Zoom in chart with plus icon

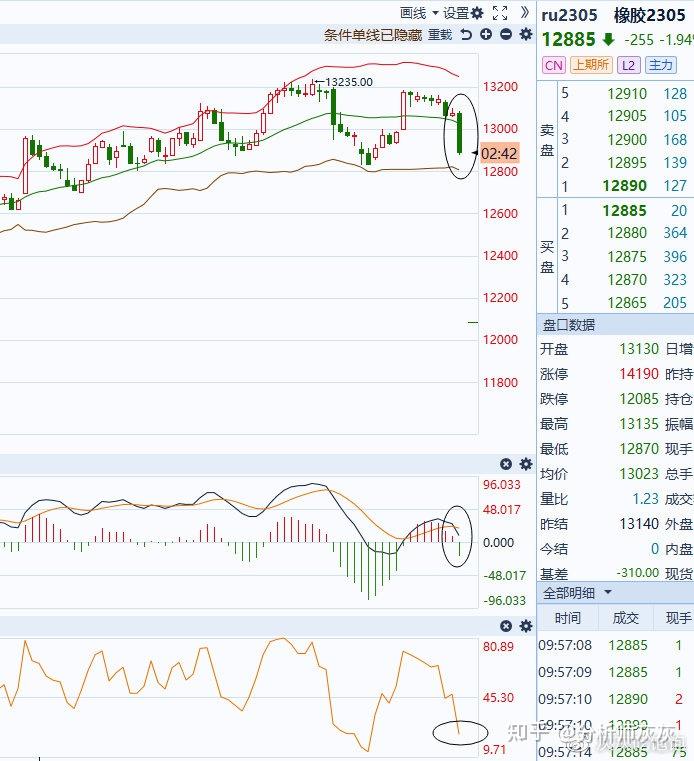[486, 34]
